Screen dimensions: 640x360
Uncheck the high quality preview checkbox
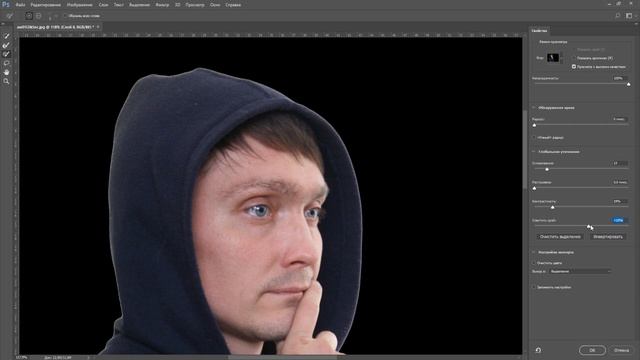tap(574, 67)
